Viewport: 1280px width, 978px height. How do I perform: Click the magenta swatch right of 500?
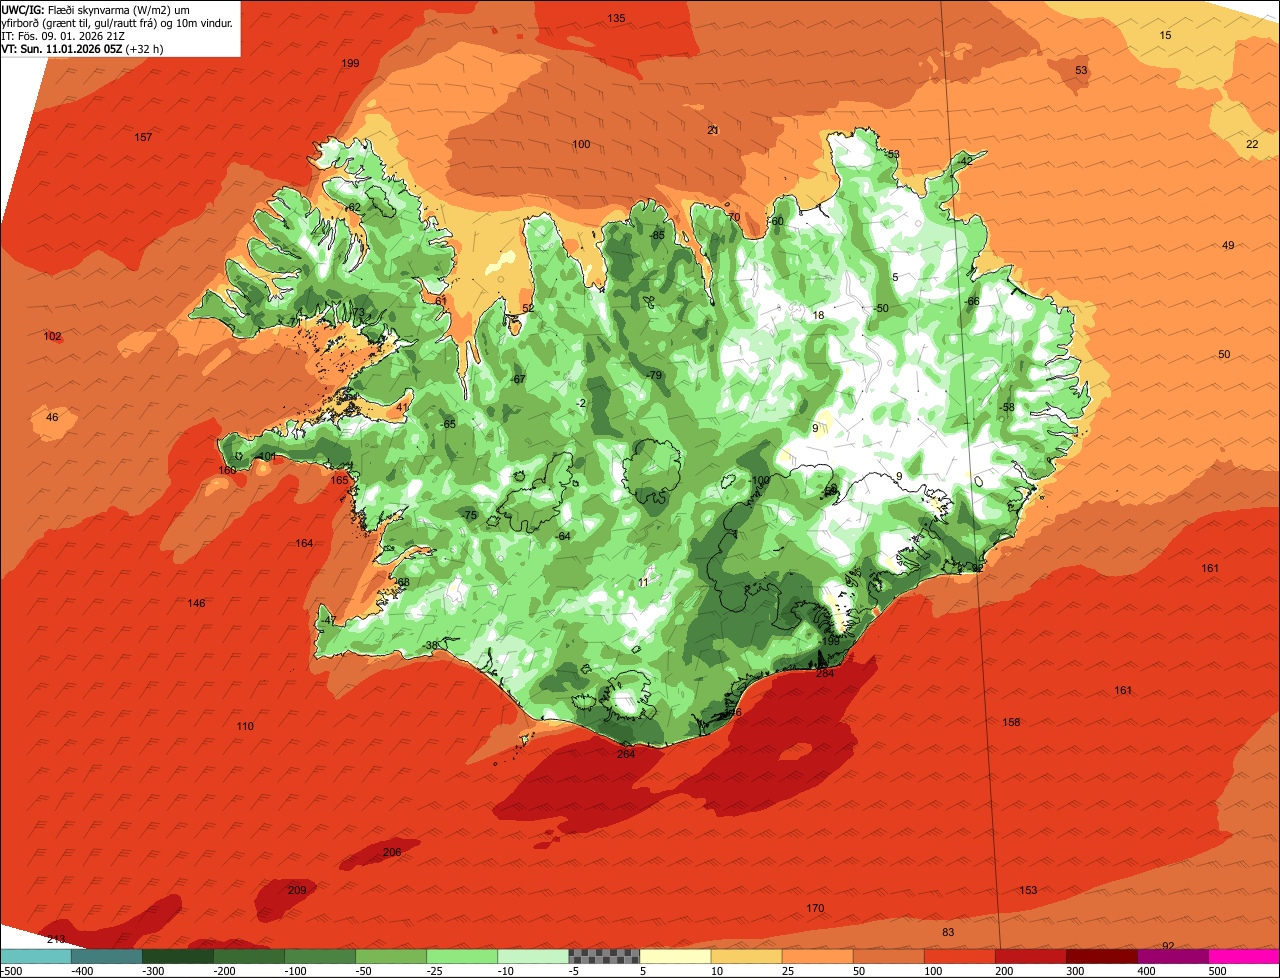click(x=1244, y=956)
